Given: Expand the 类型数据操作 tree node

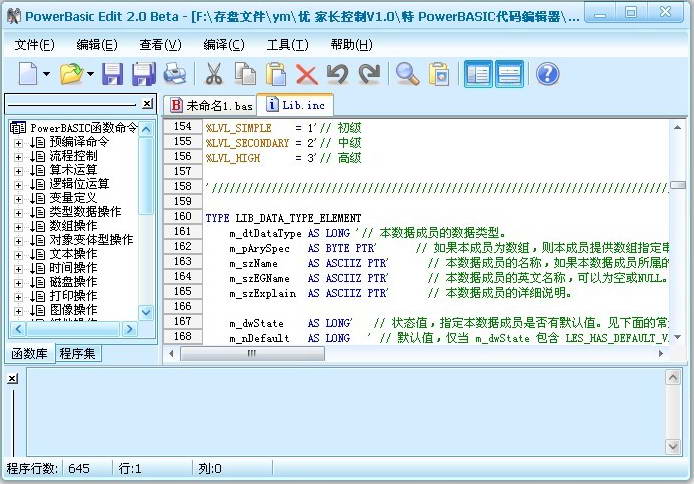Looking at the screenshot, I should [18, 213].
